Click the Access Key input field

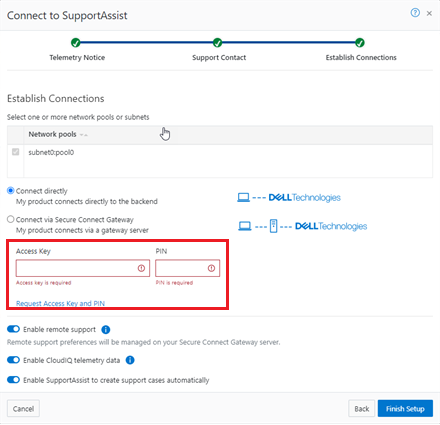pyautogui.click(x=83, y=268)
